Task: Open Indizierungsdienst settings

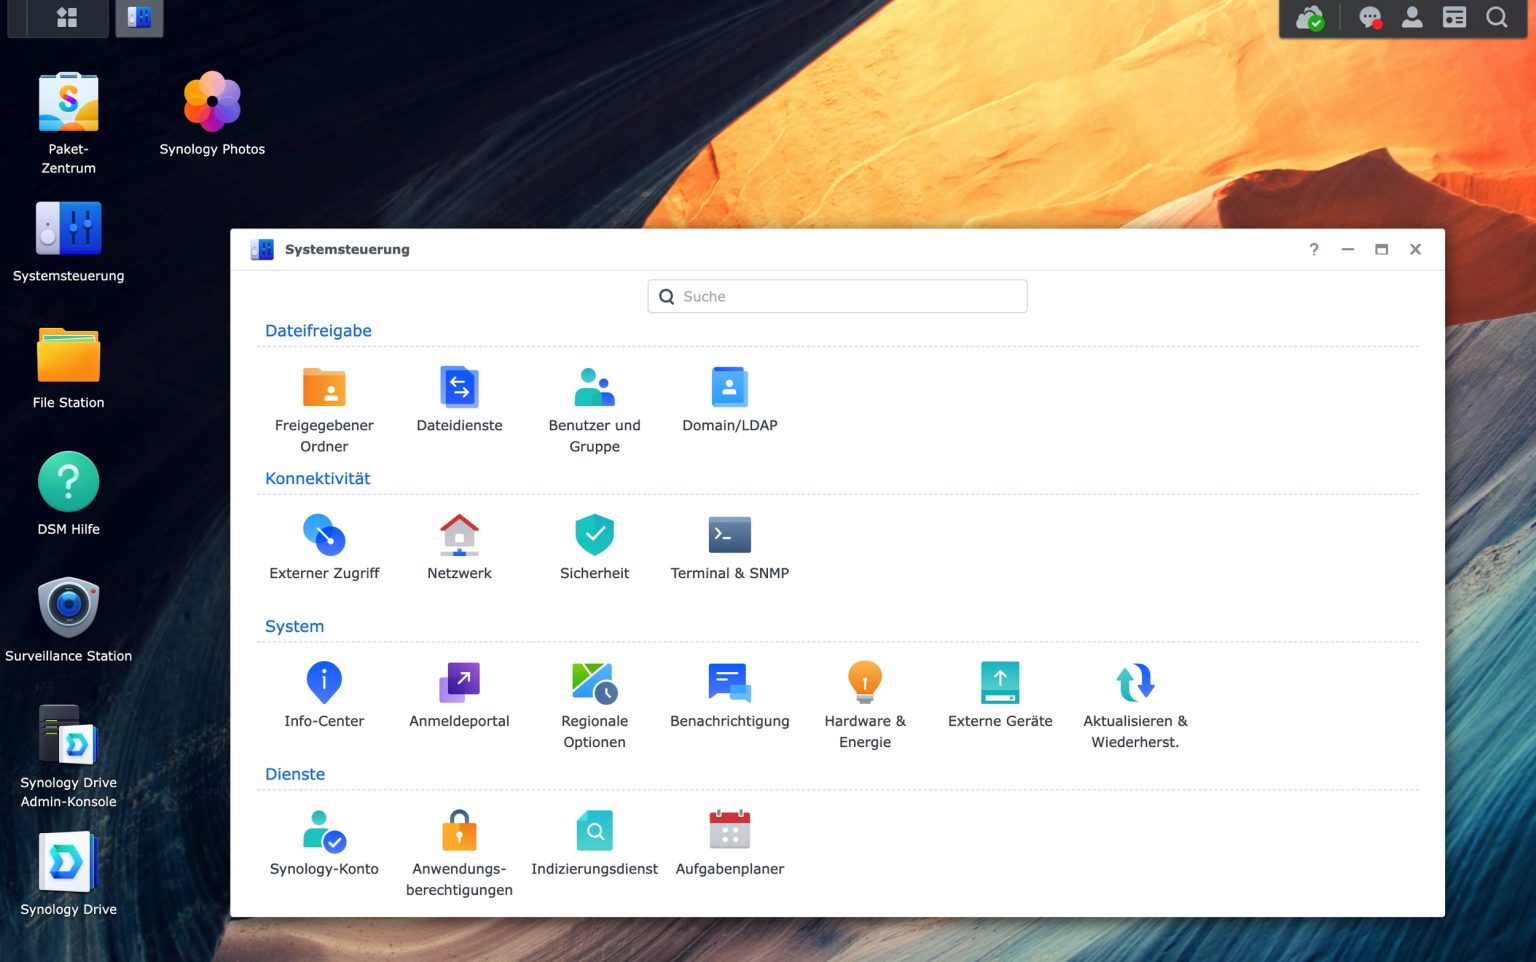Action: click(594, 844)
